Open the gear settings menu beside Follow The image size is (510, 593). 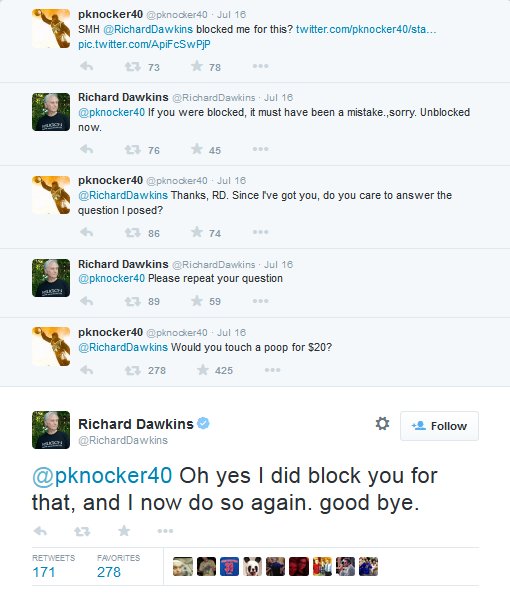[382, 424]
